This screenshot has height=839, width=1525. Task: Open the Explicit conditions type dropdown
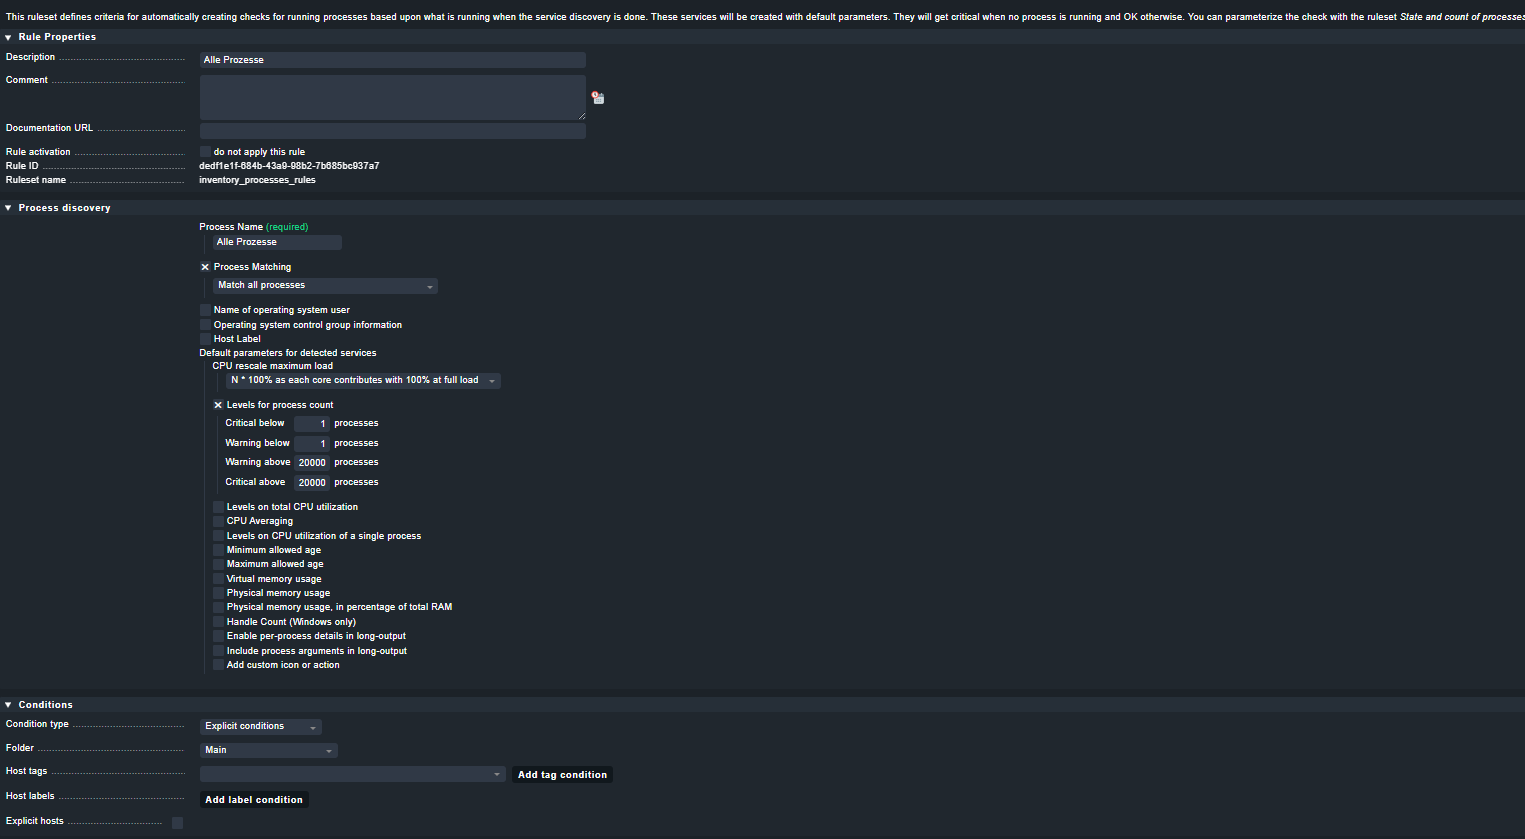pos(260,727)
